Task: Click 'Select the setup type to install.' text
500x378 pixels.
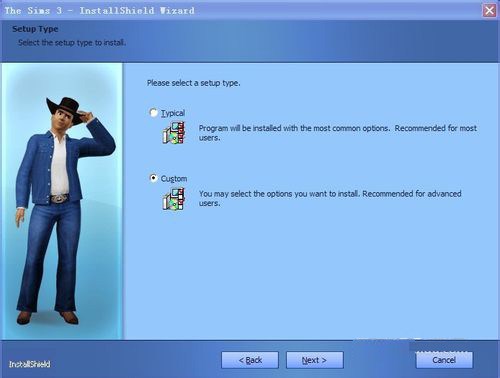Action: click(x=72, y=43)
